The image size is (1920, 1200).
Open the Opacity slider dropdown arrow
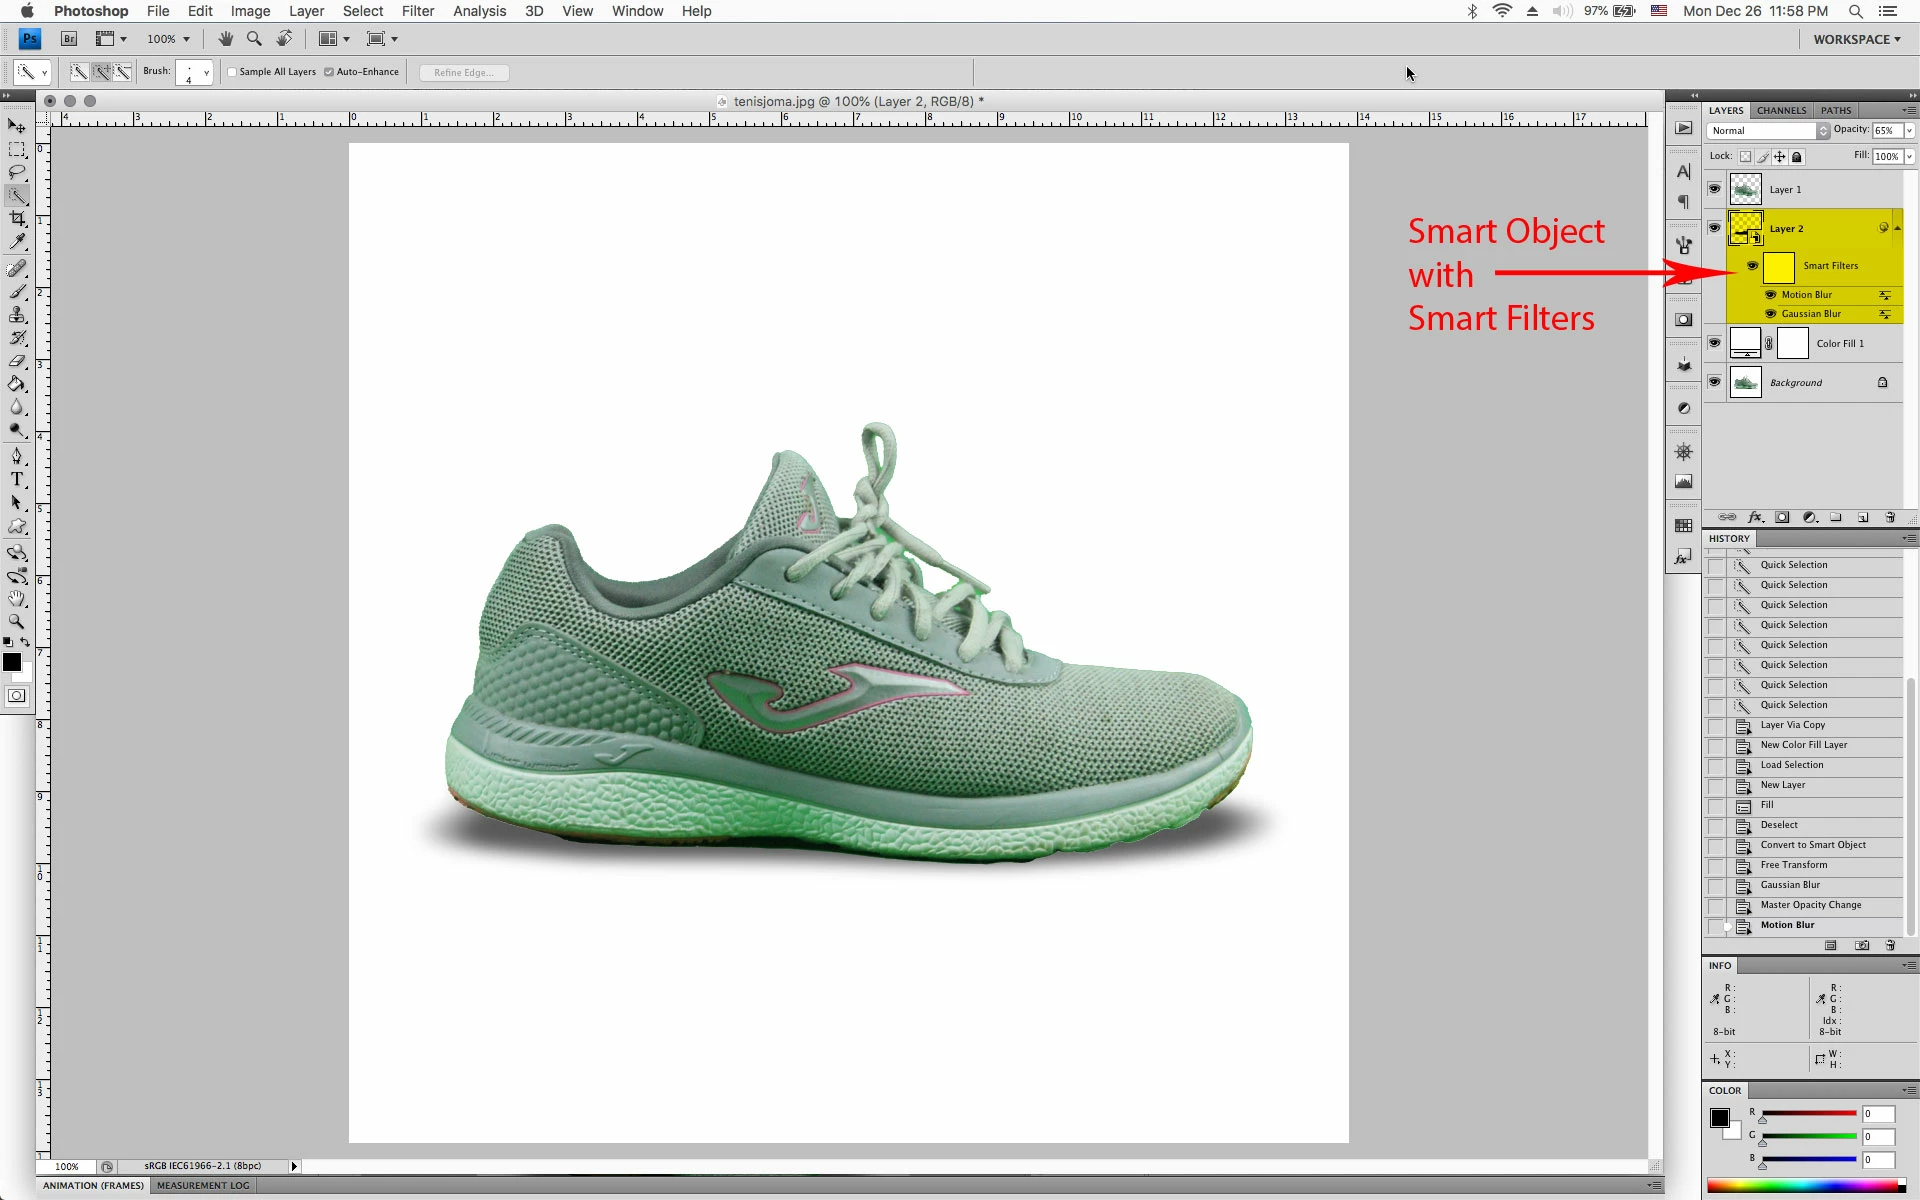click(1909, 131)
